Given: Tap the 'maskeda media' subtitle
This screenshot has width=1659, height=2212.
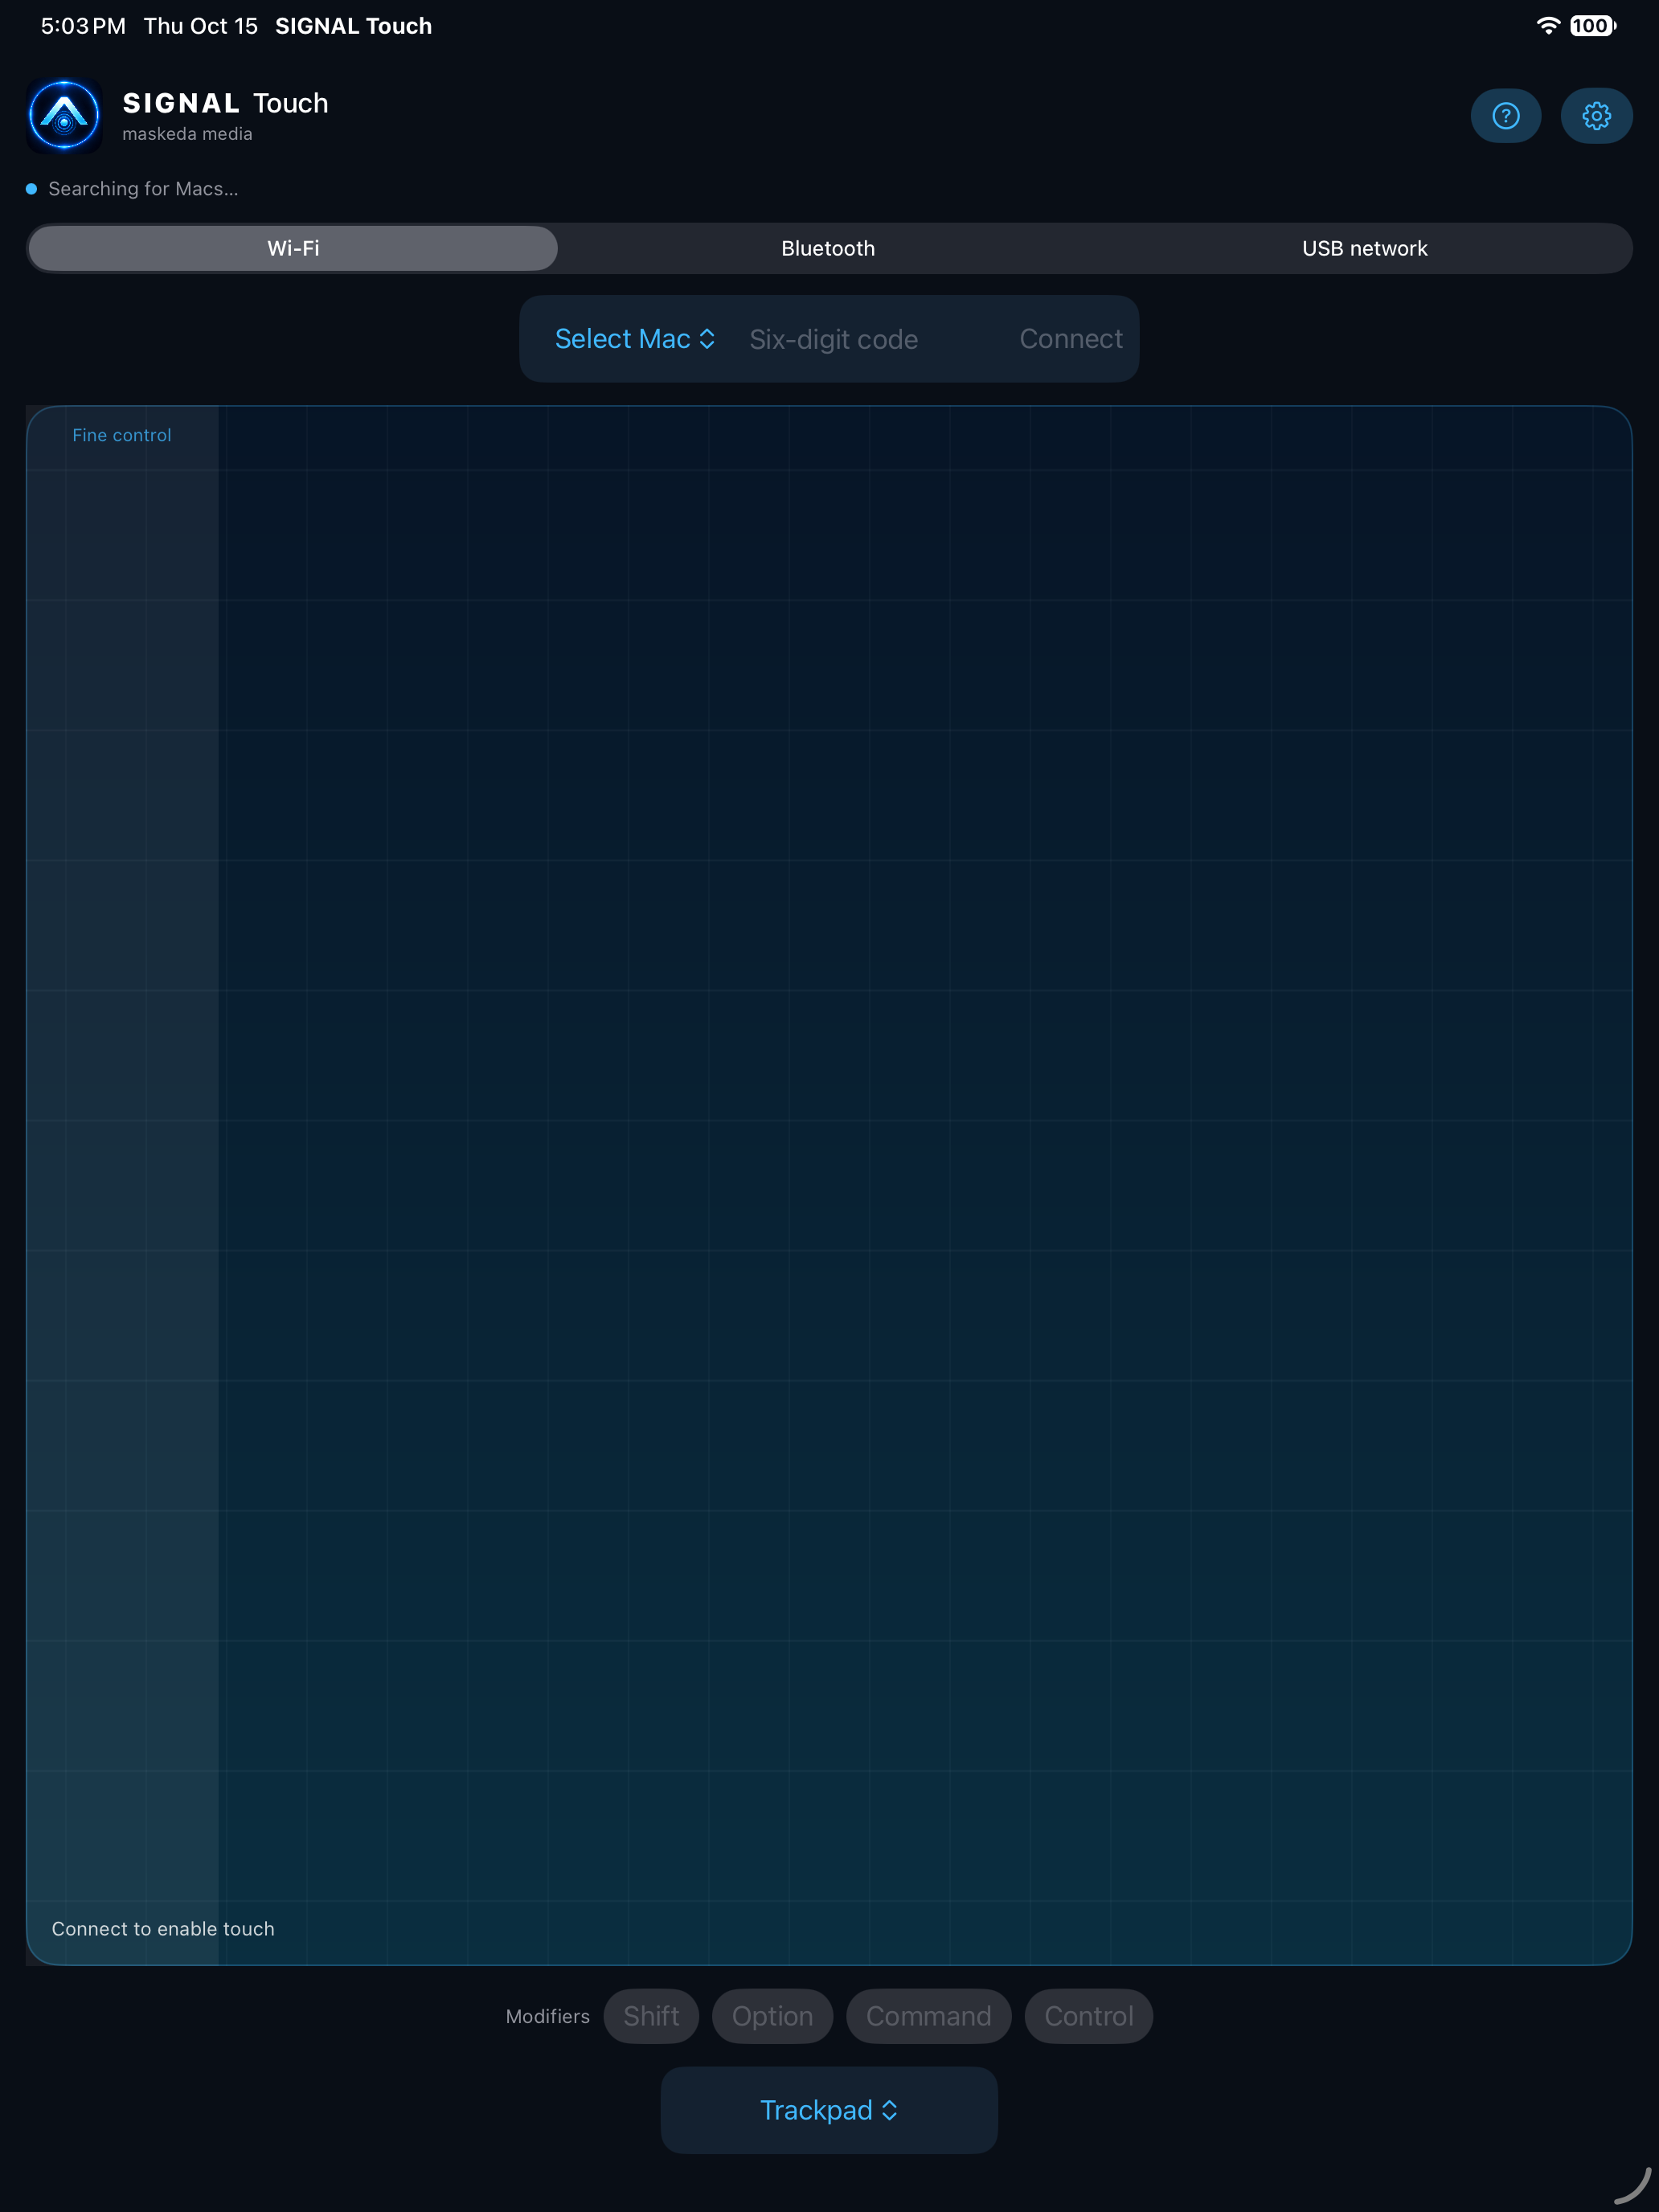Looking at the screenshot, I should coord(187,134).
